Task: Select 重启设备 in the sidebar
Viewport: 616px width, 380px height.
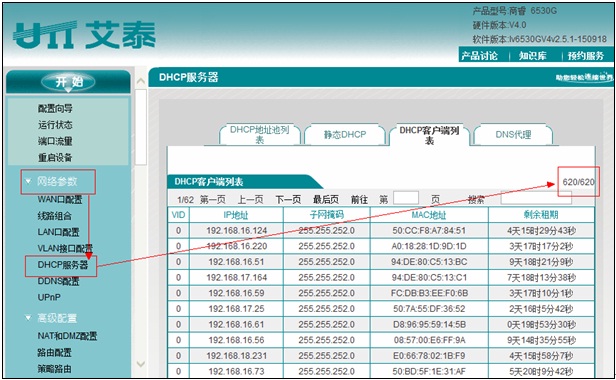Action: (x=55, y=158)
